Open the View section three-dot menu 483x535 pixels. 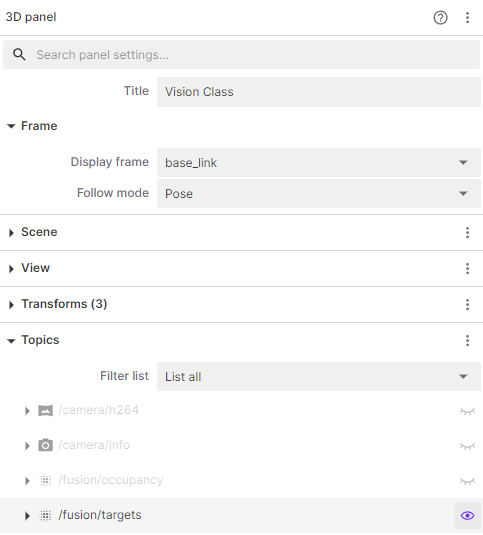(x=467, y=269)
